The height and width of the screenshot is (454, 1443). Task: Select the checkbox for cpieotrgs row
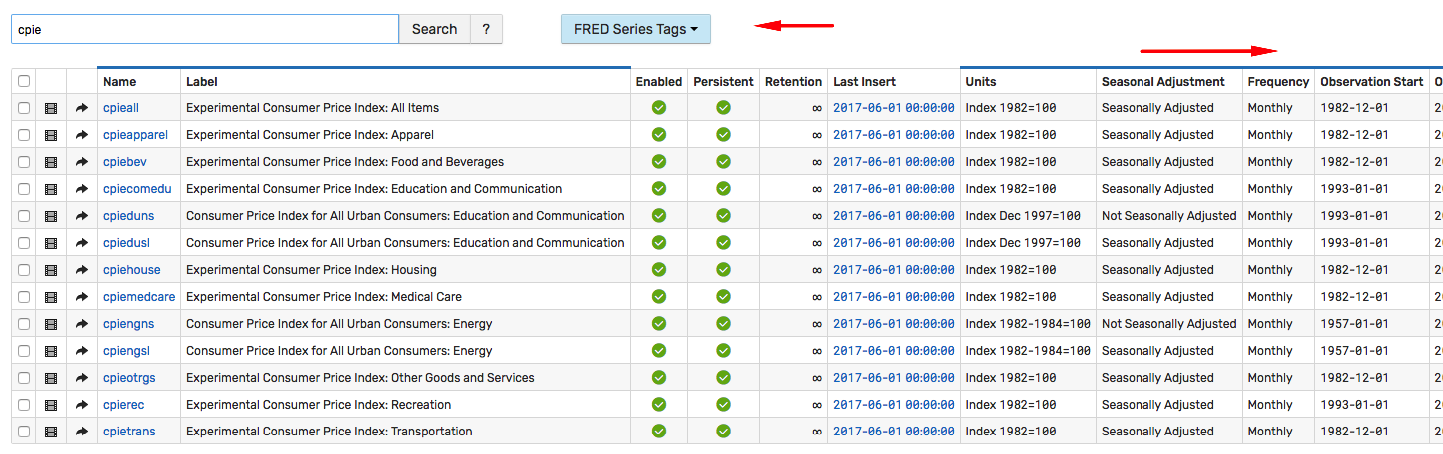24,378
